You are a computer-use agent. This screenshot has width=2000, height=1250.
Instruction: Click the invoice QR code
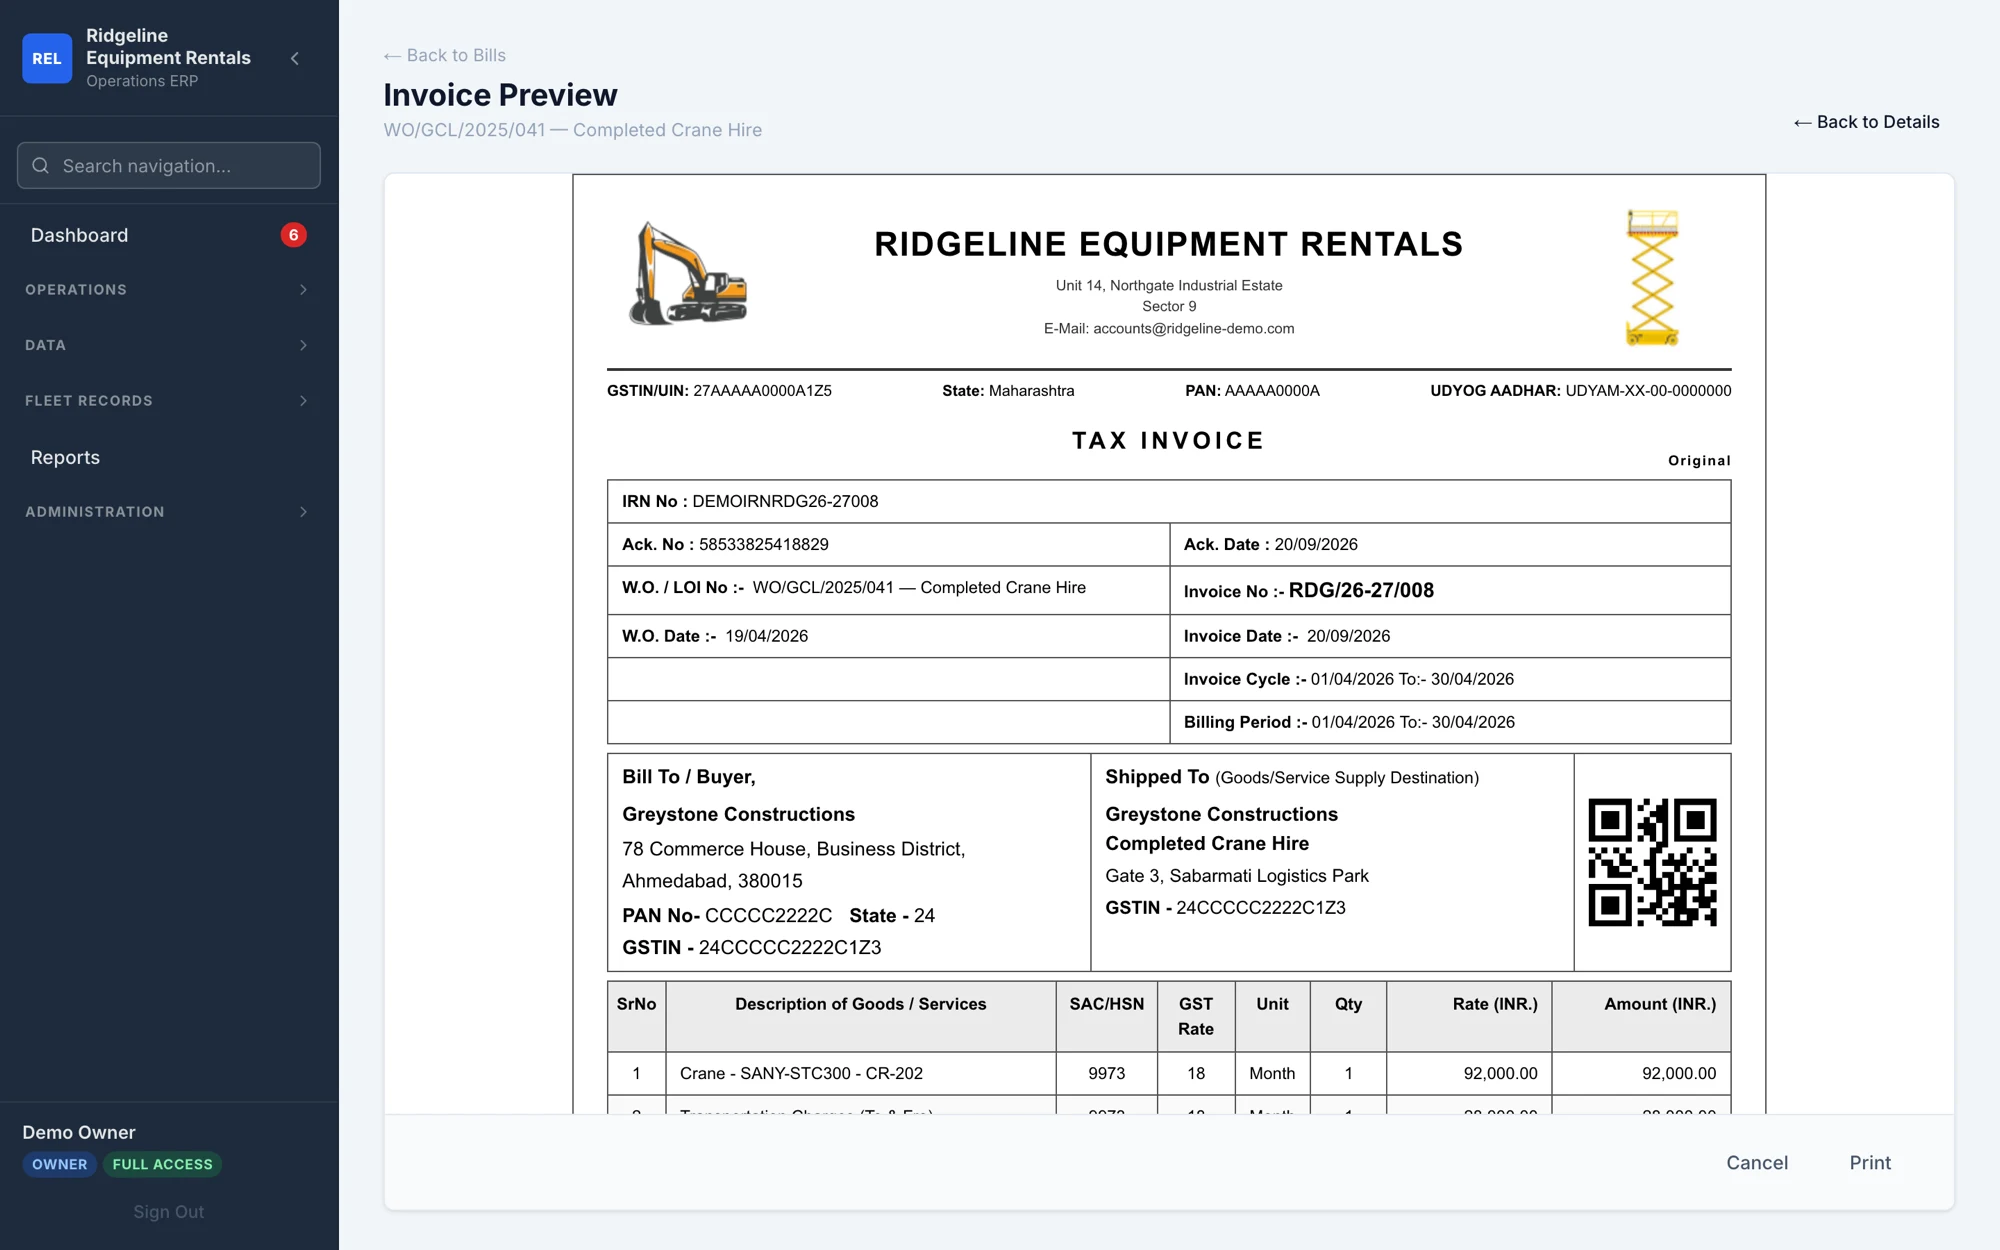pos(1652,862)
